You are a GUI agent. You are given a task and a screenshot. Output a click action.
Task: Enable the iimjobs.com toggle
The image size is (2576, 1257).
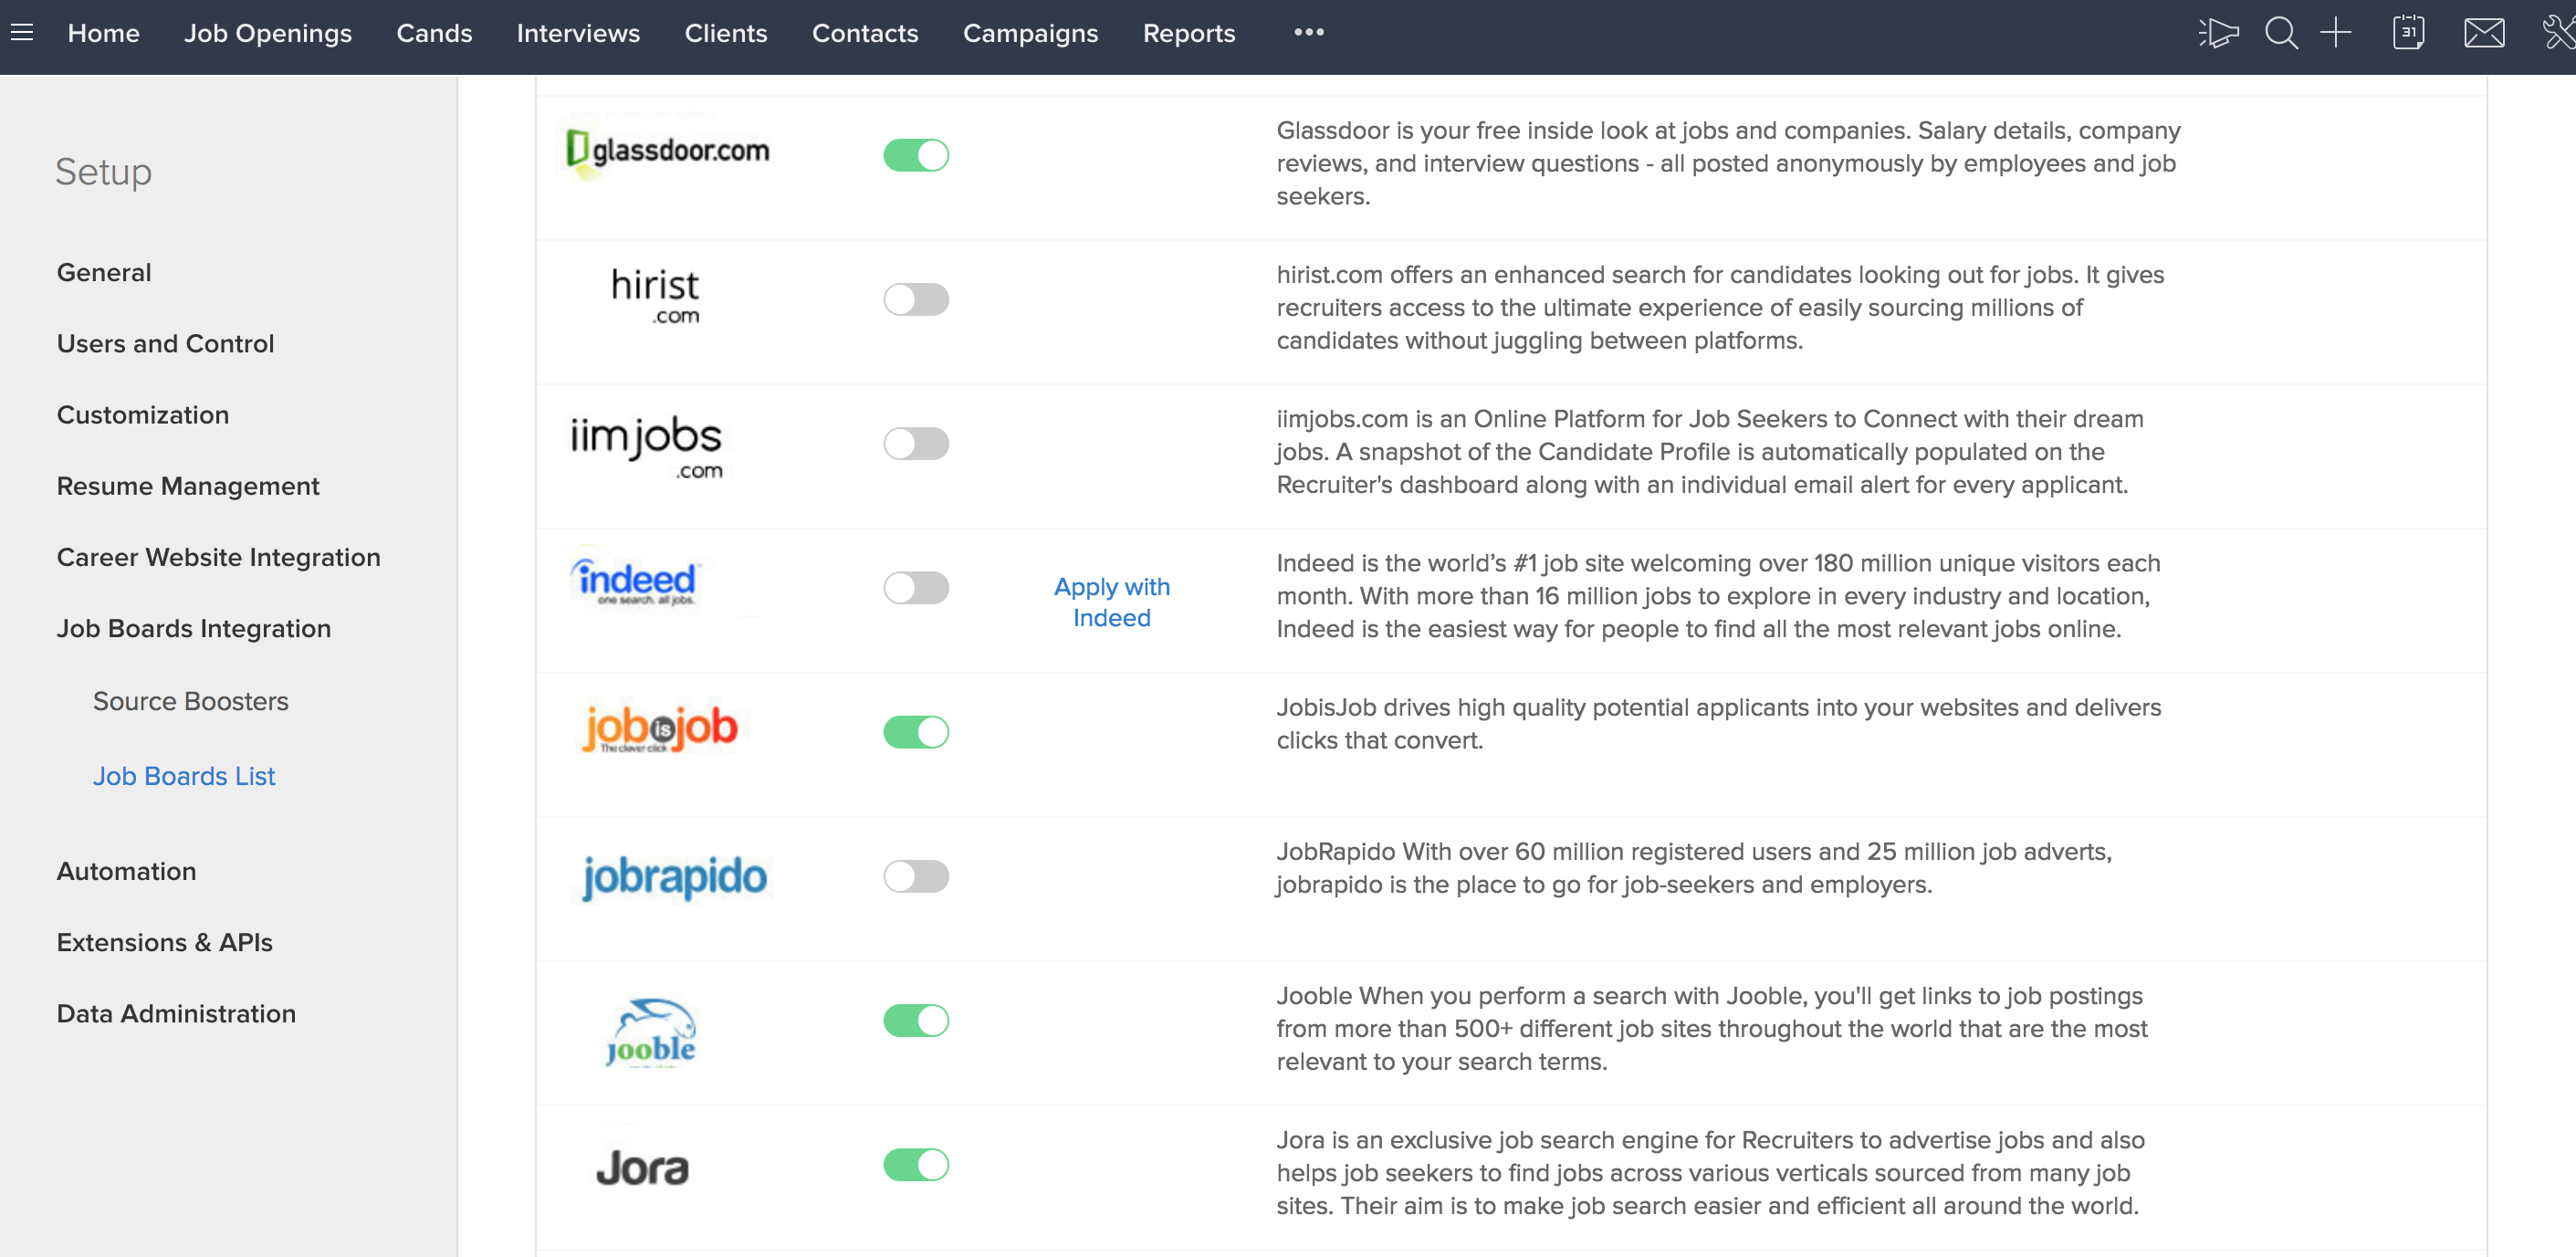point(916,443)
